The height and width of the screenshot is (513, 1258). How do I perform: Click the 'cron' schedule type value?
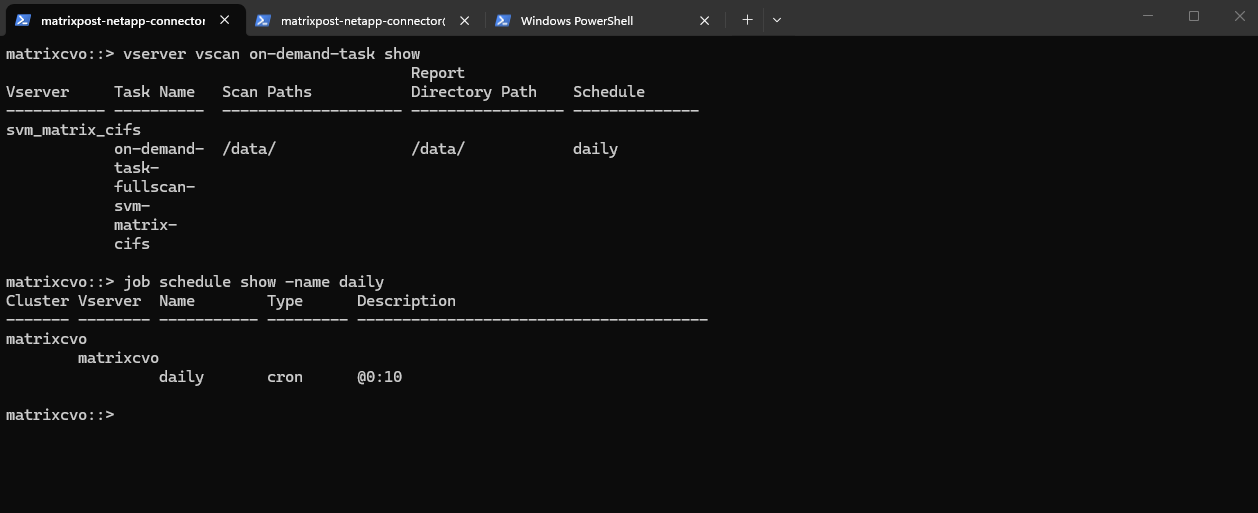pyautogui.click(x=285, y=377)
